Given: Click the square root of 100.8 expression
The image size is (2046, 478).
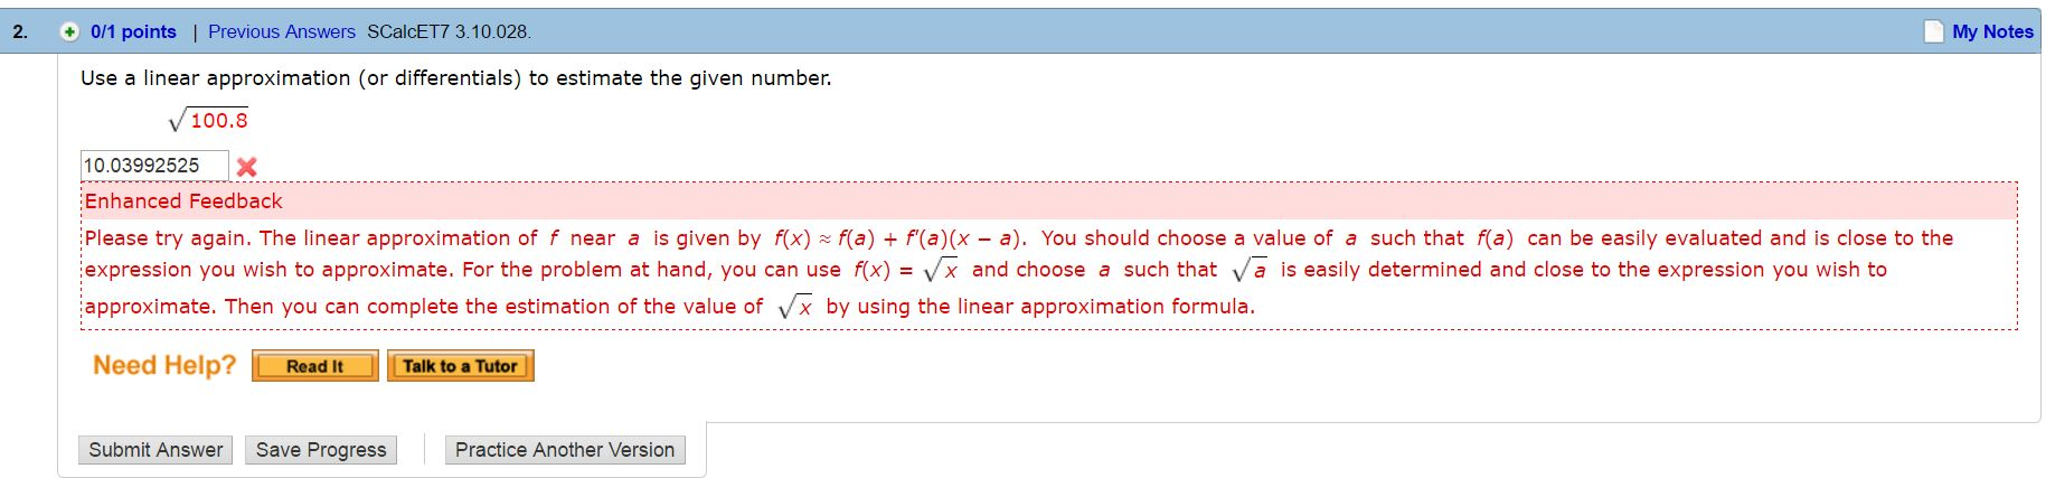Looking at the screenshot, I should pos(208,120).
